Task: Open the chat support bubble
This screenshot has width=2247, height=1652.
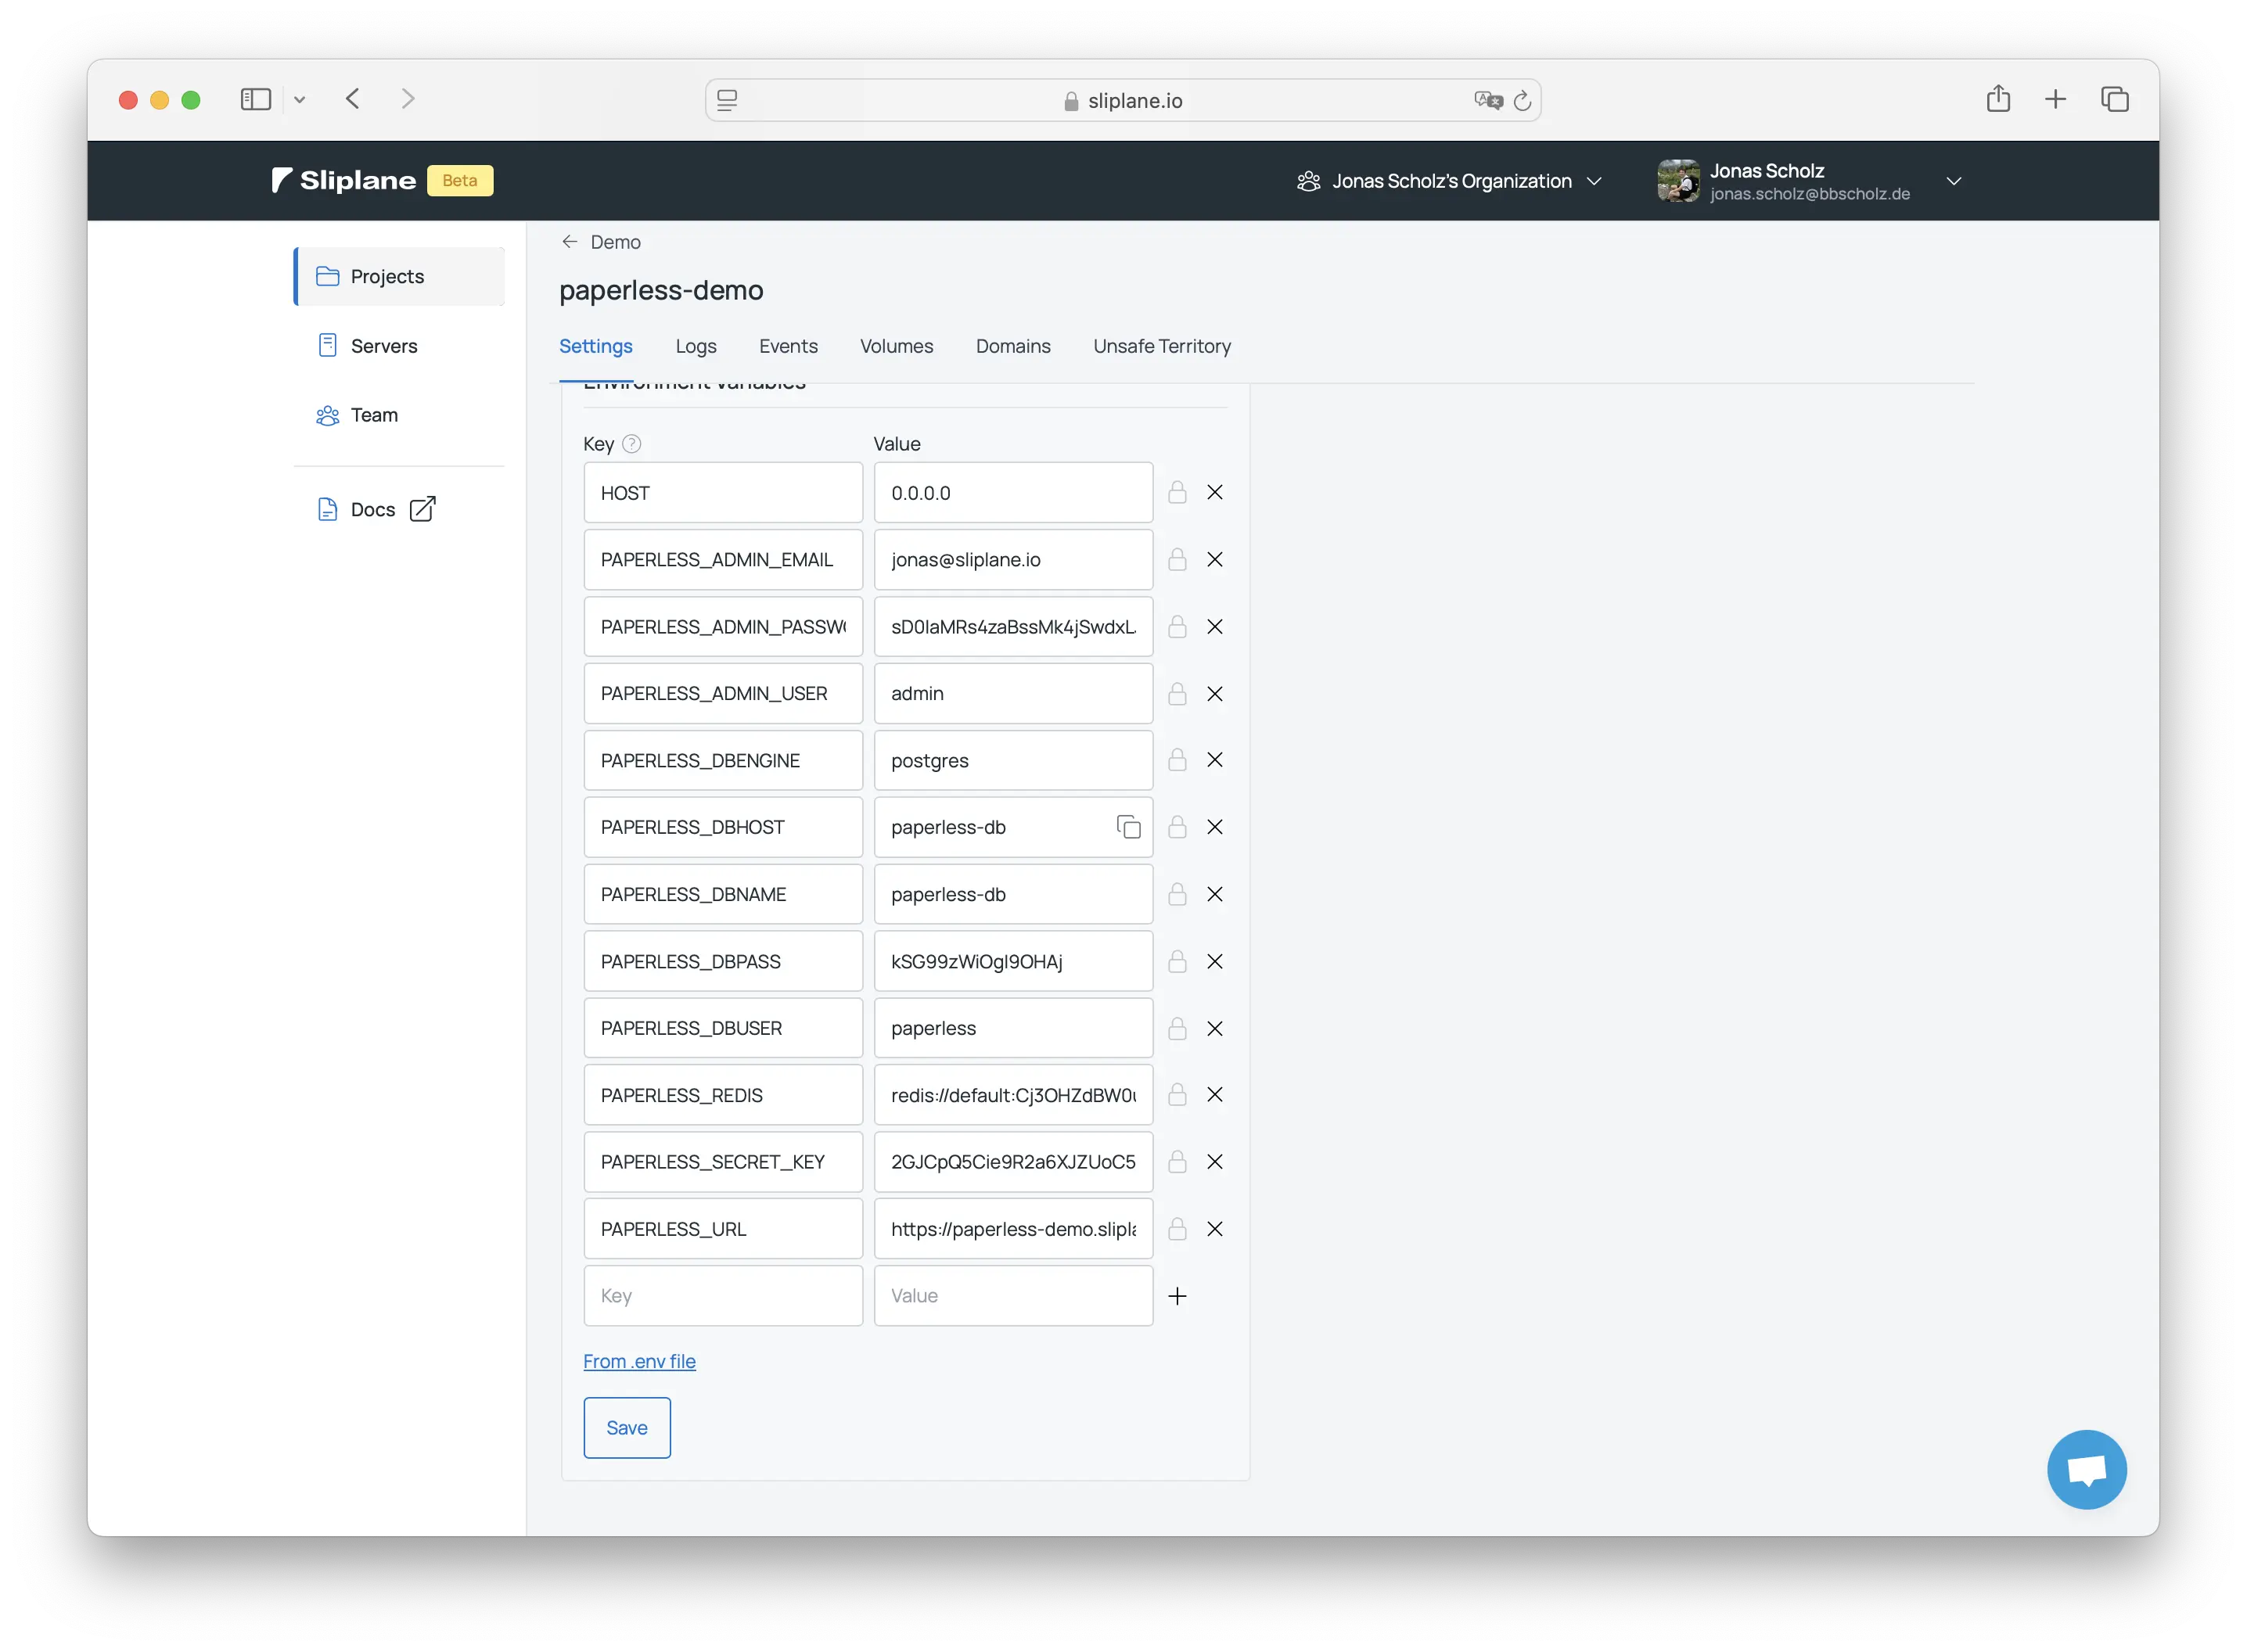Action: tap(2086, 1469)
